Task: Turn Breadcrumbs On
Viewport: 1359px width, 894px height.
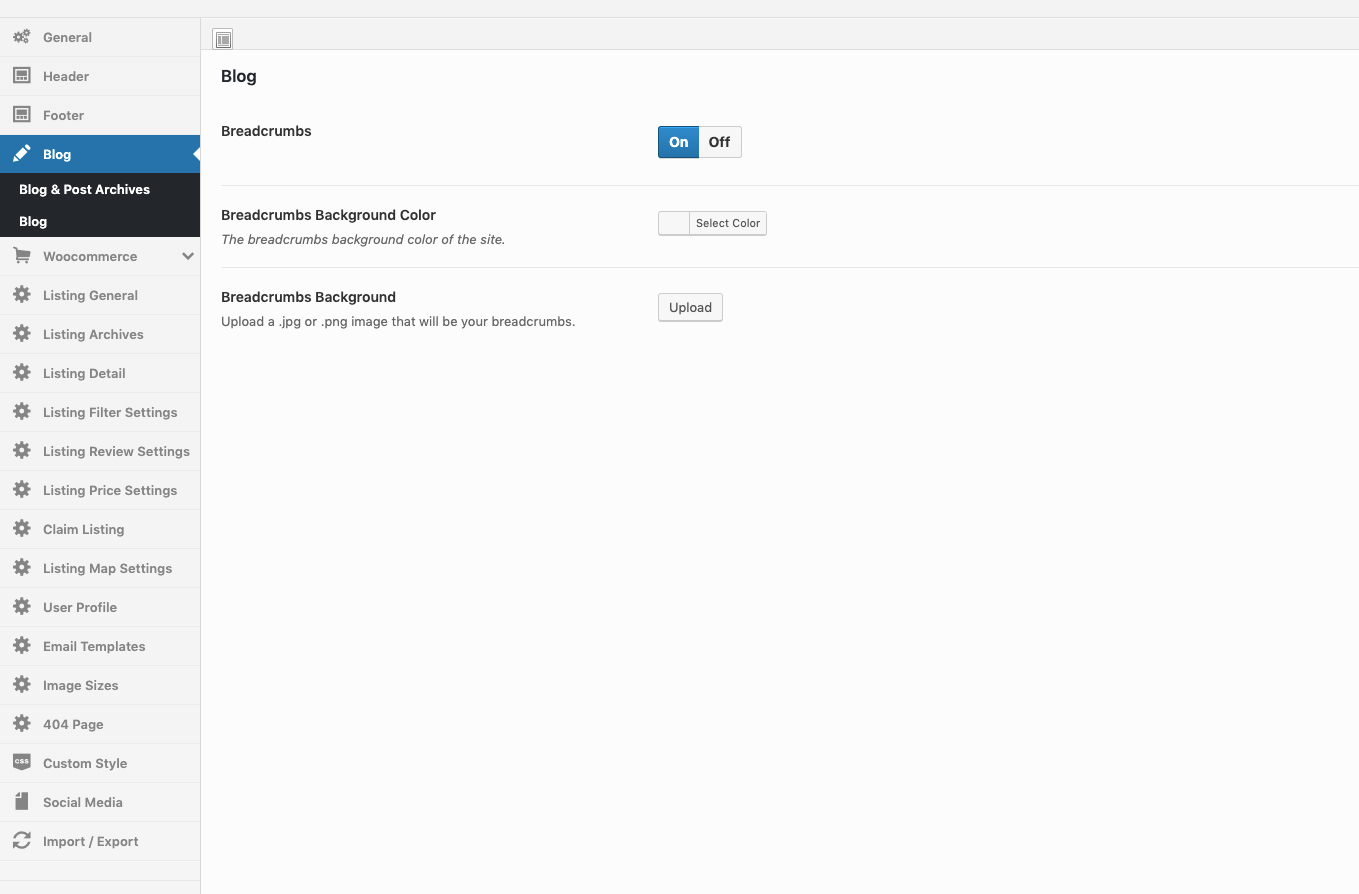Action: (x=678, y=142)
